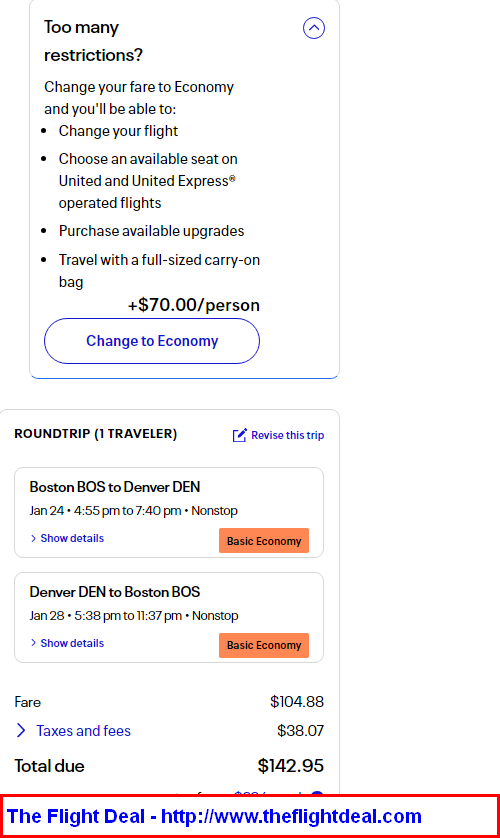Click the +$70.00/person upgrade price text
This screenshot has width=500, height=838.
tap(193, 305)
